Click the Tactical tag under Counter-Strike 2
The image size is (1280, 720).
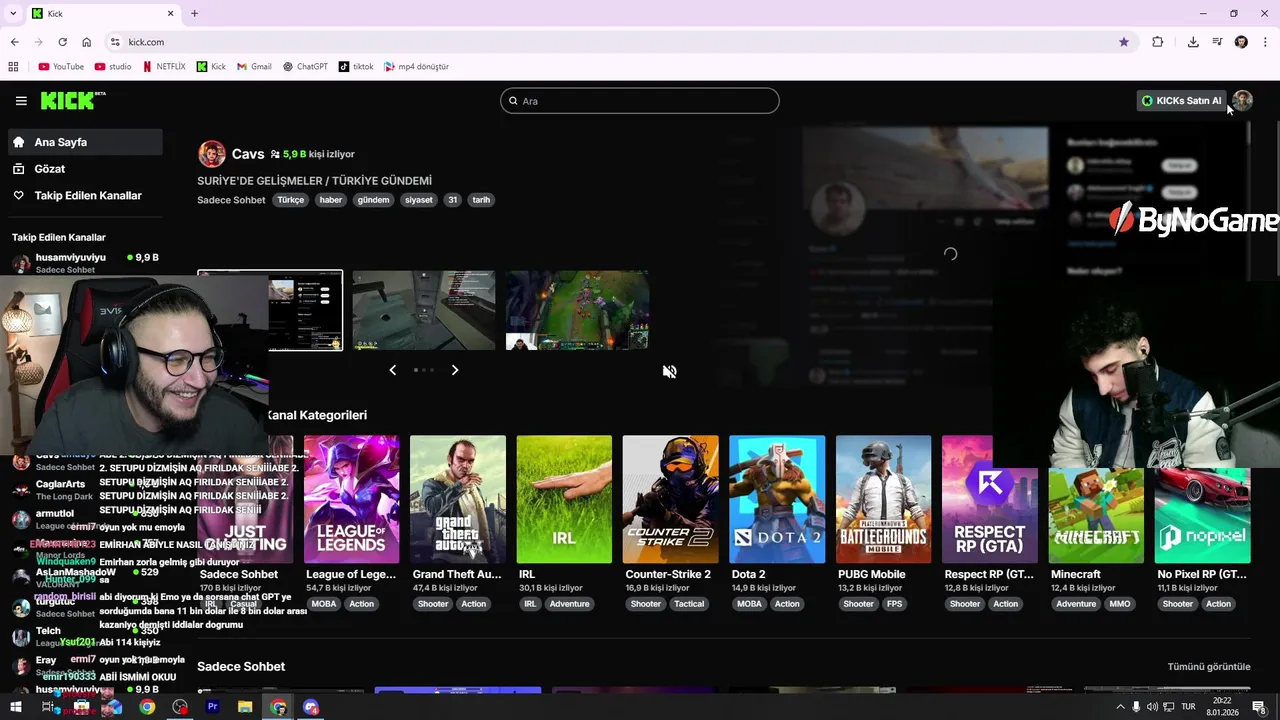[x=689, y=604]
